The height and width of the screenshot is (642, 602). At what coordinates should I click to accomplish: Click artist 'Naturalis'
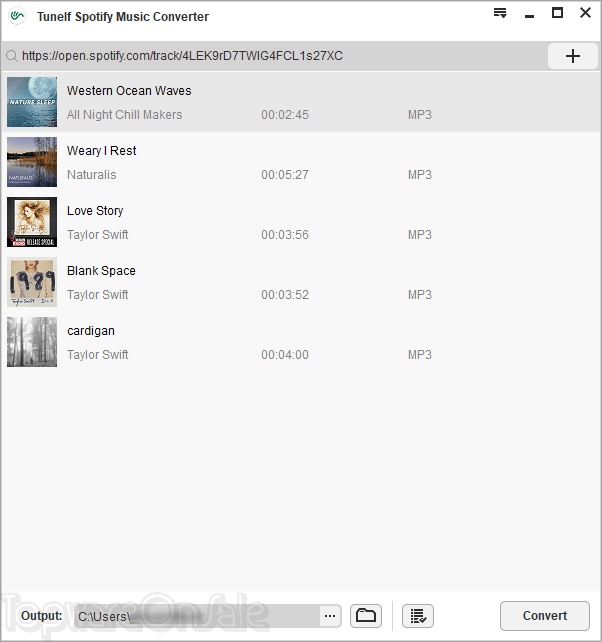tap(92, 175)
